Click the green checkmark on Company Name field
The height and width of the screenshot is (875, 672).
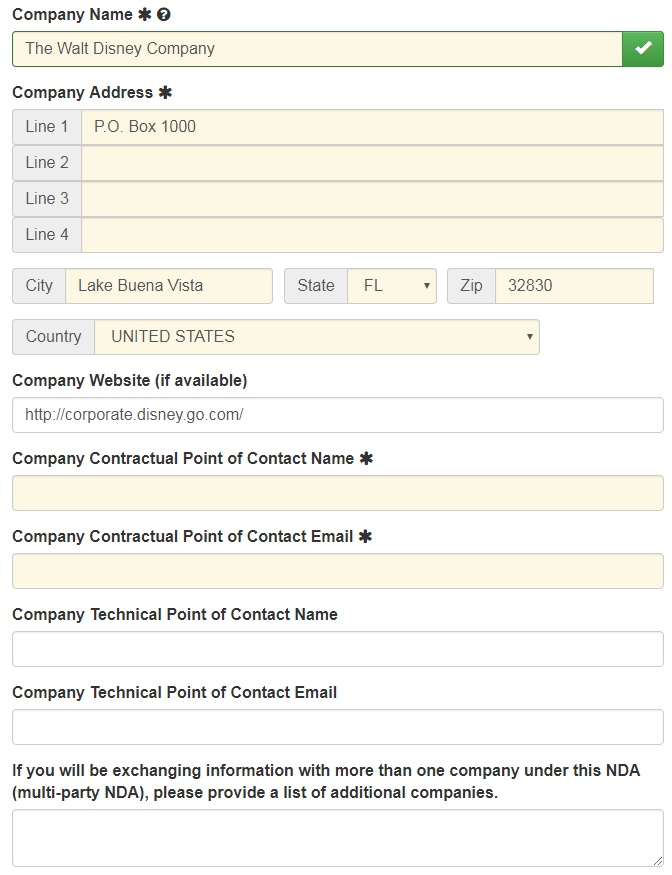pos(643,48)
